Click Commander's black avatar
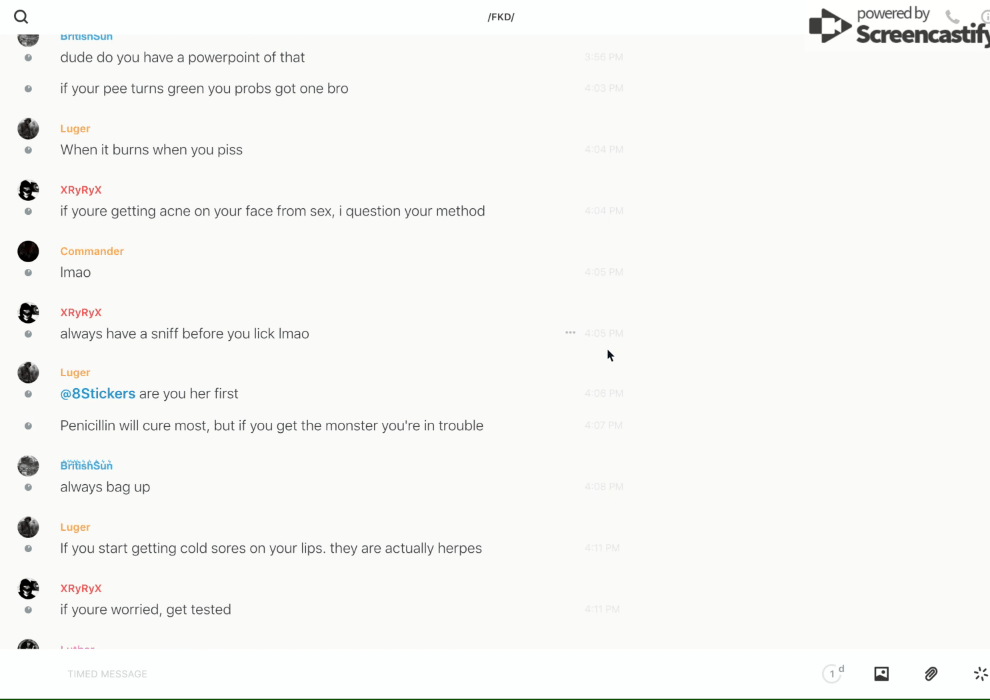This screenshot has height=700, width=990. pos(28,251)
